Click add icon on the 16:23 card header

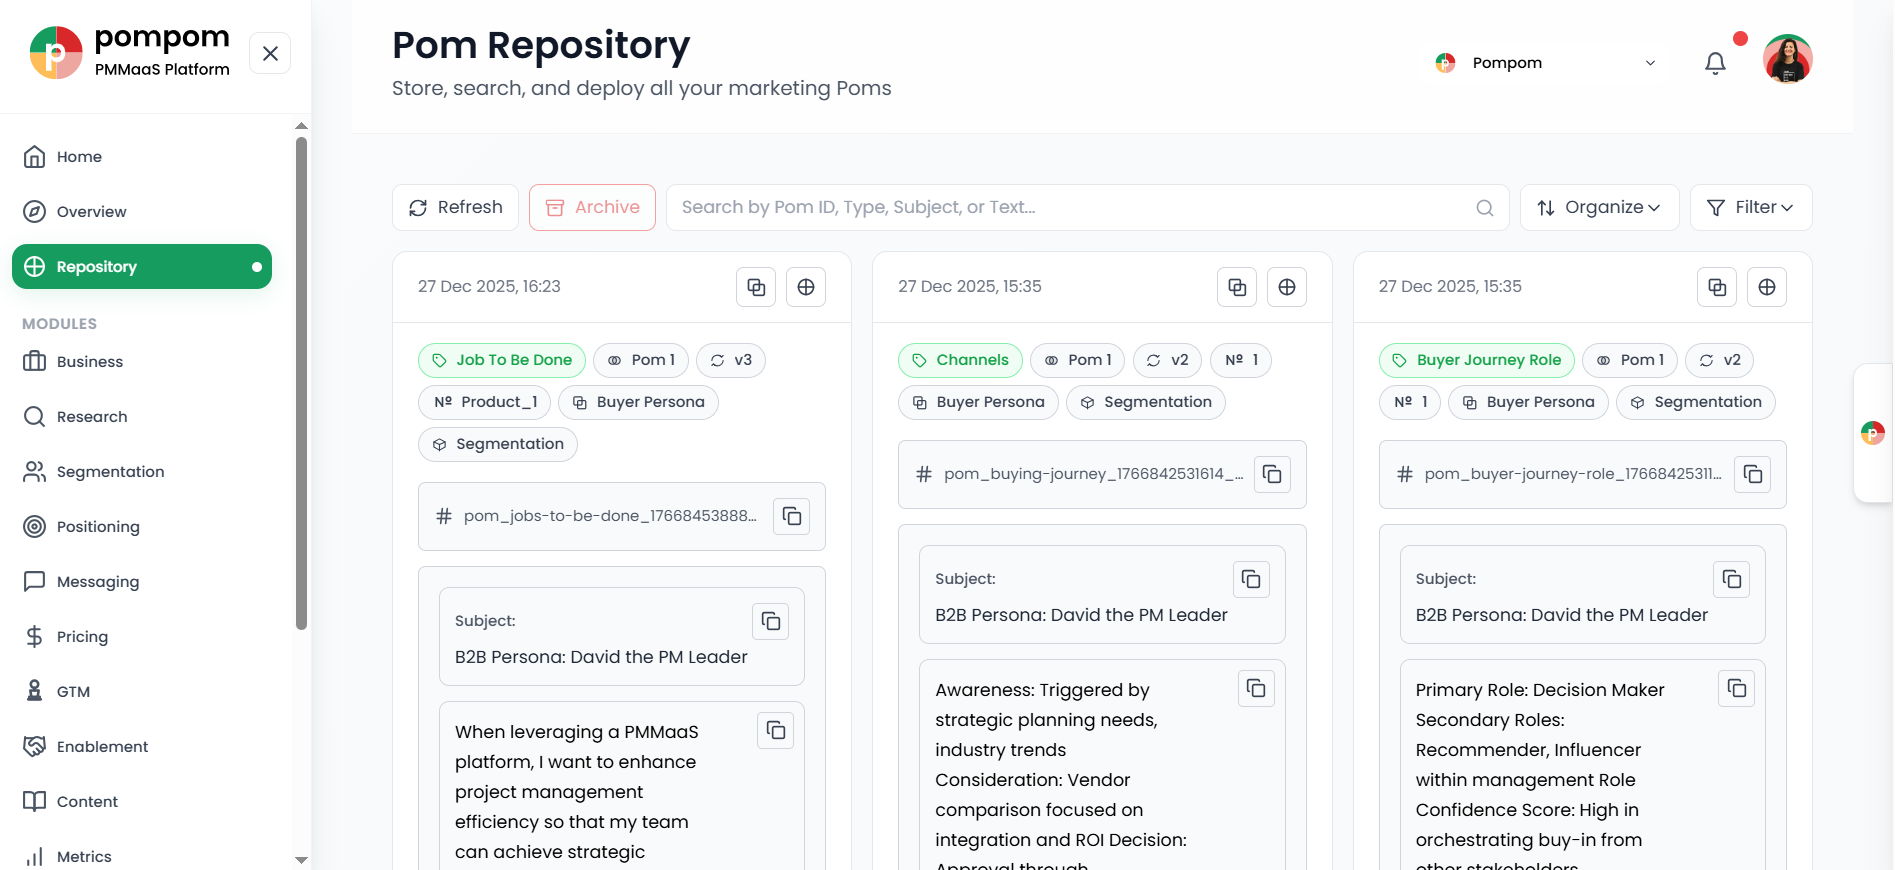(806, 287)
